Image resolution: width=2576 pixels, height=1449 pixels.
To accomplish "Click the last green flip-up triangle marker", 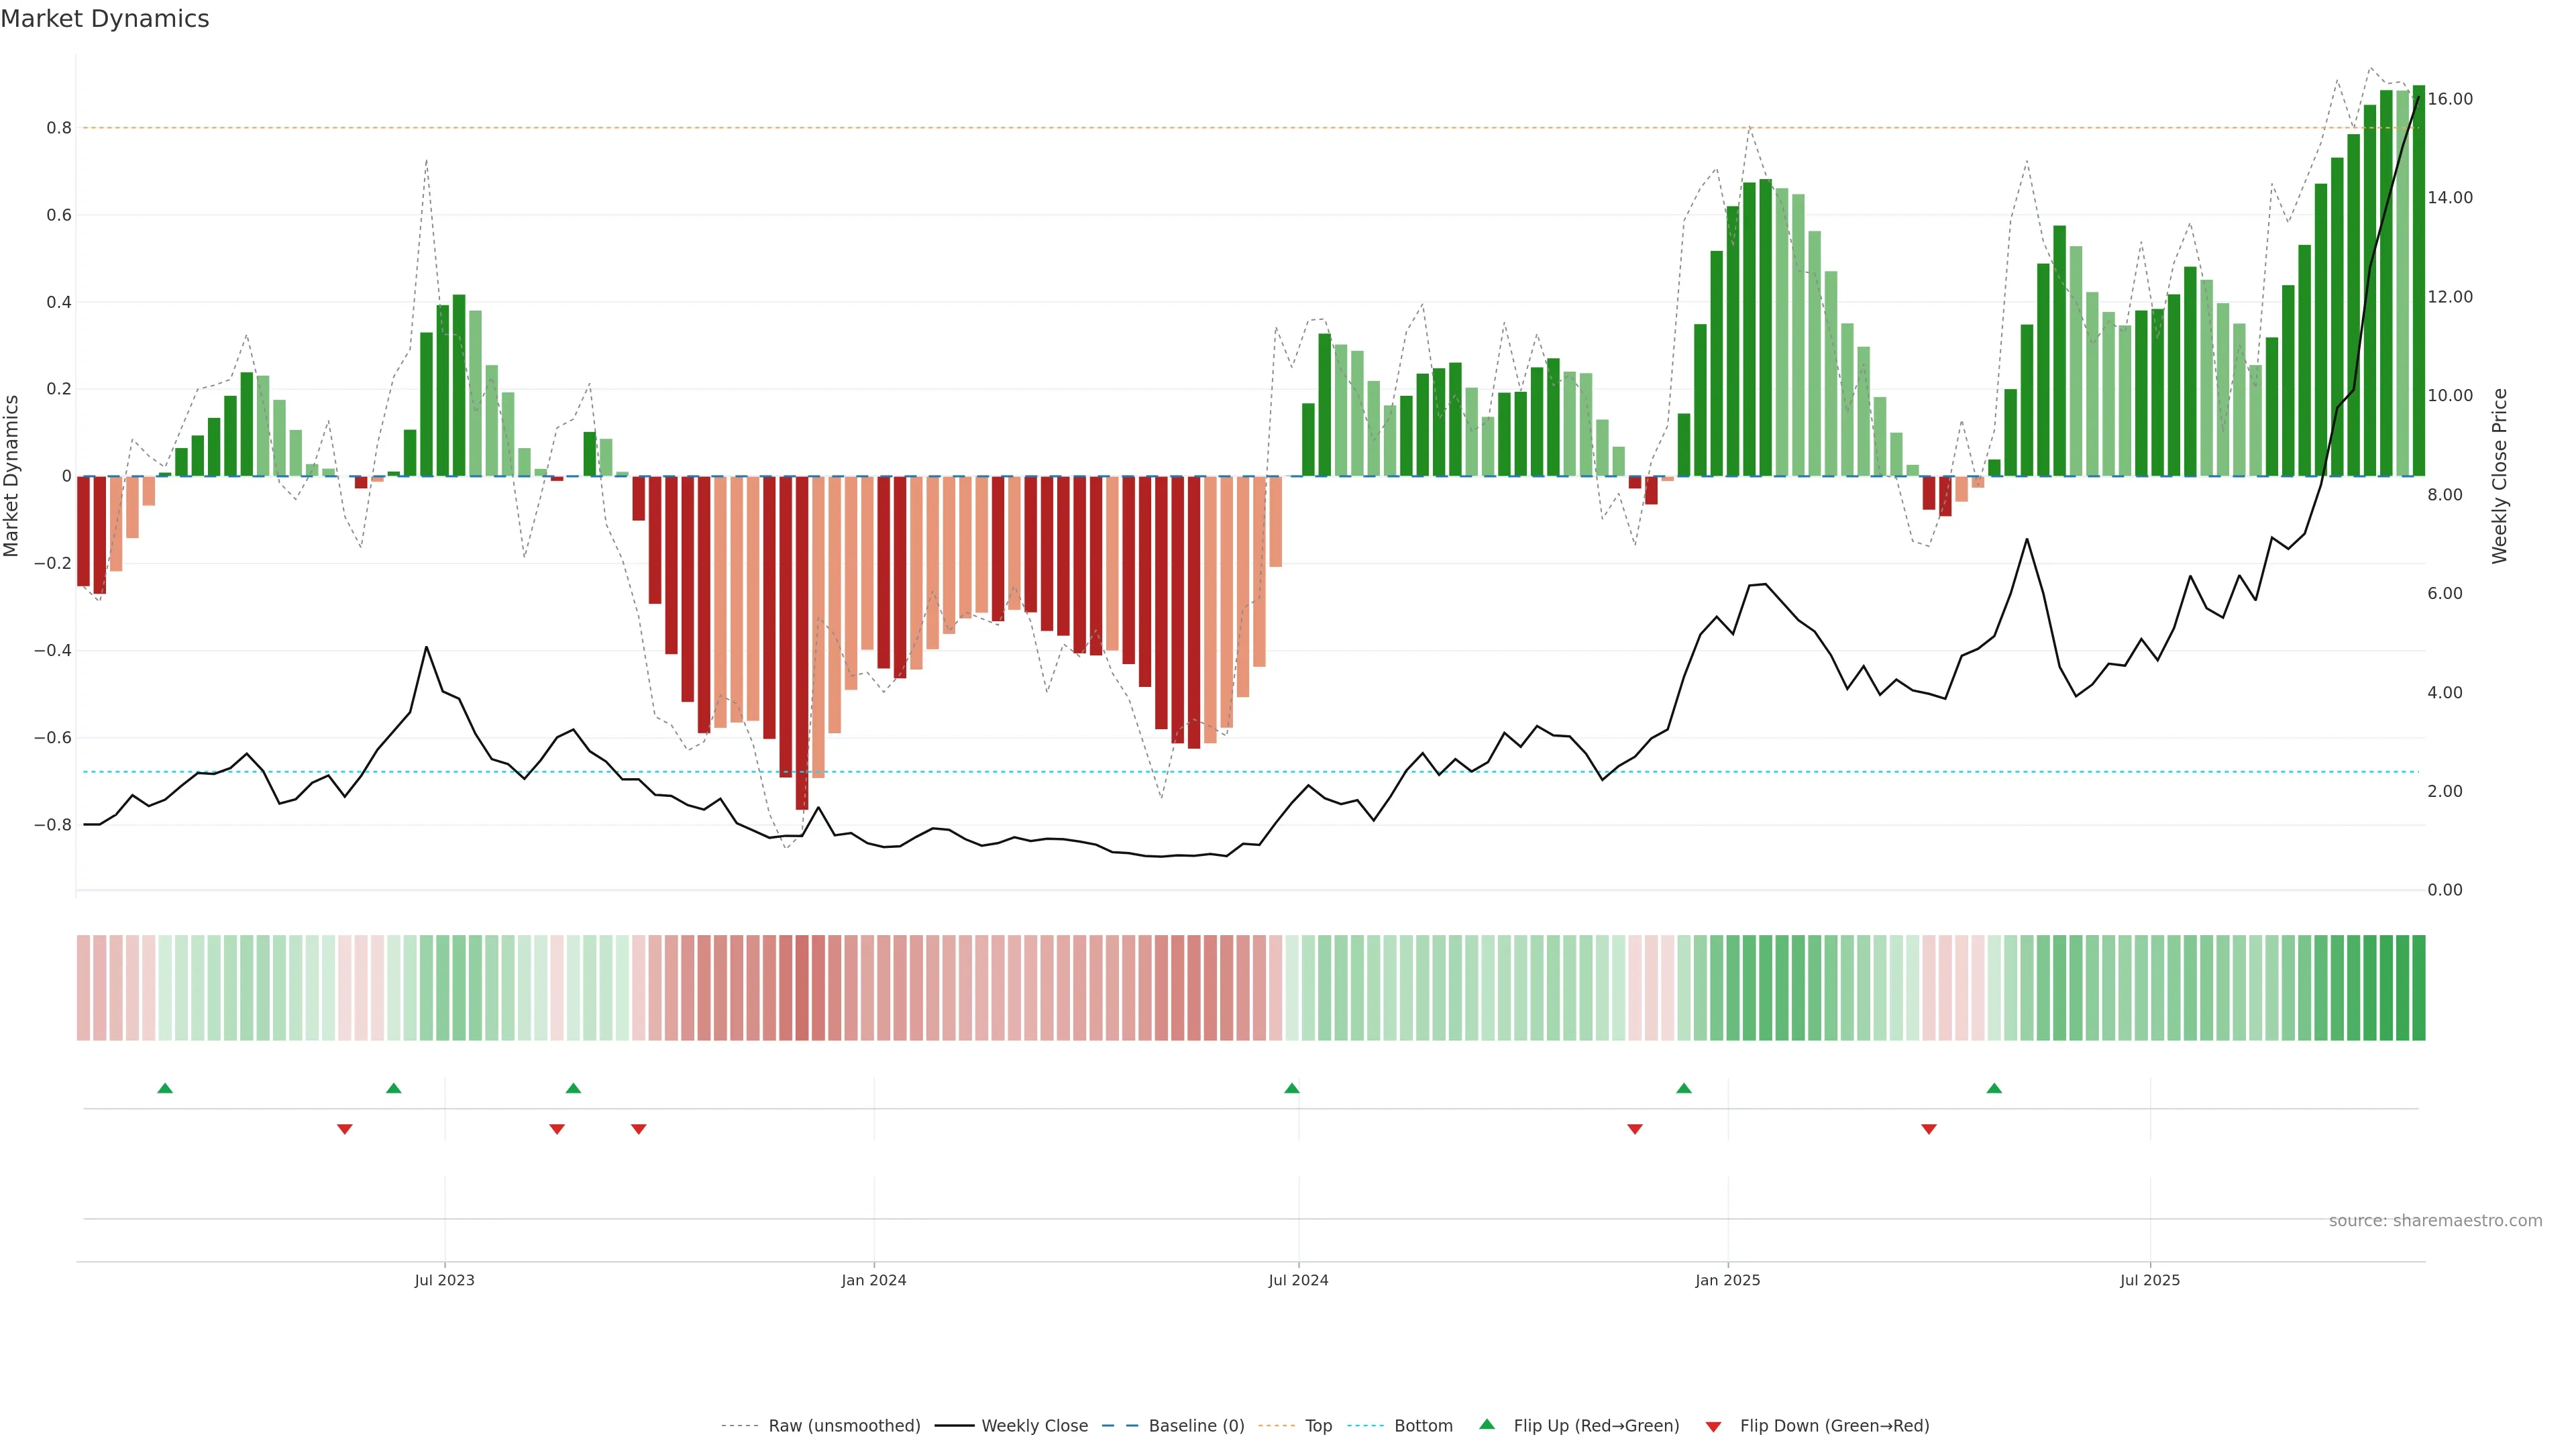I will (x=1994, y=1088).
